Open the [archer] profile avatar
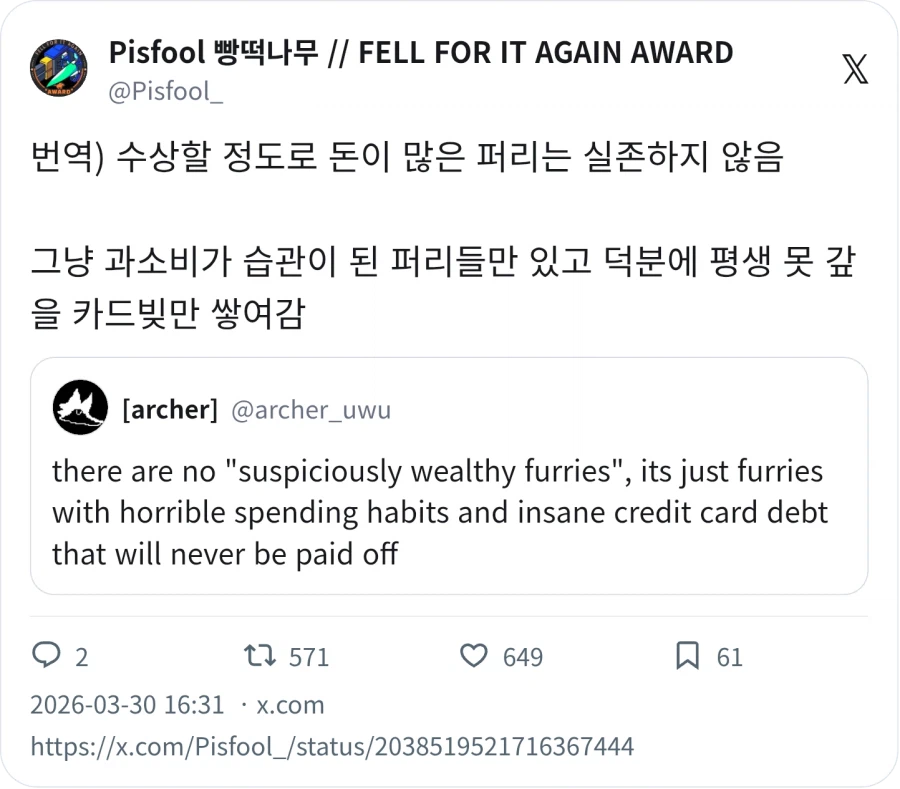 pos(79,408)
